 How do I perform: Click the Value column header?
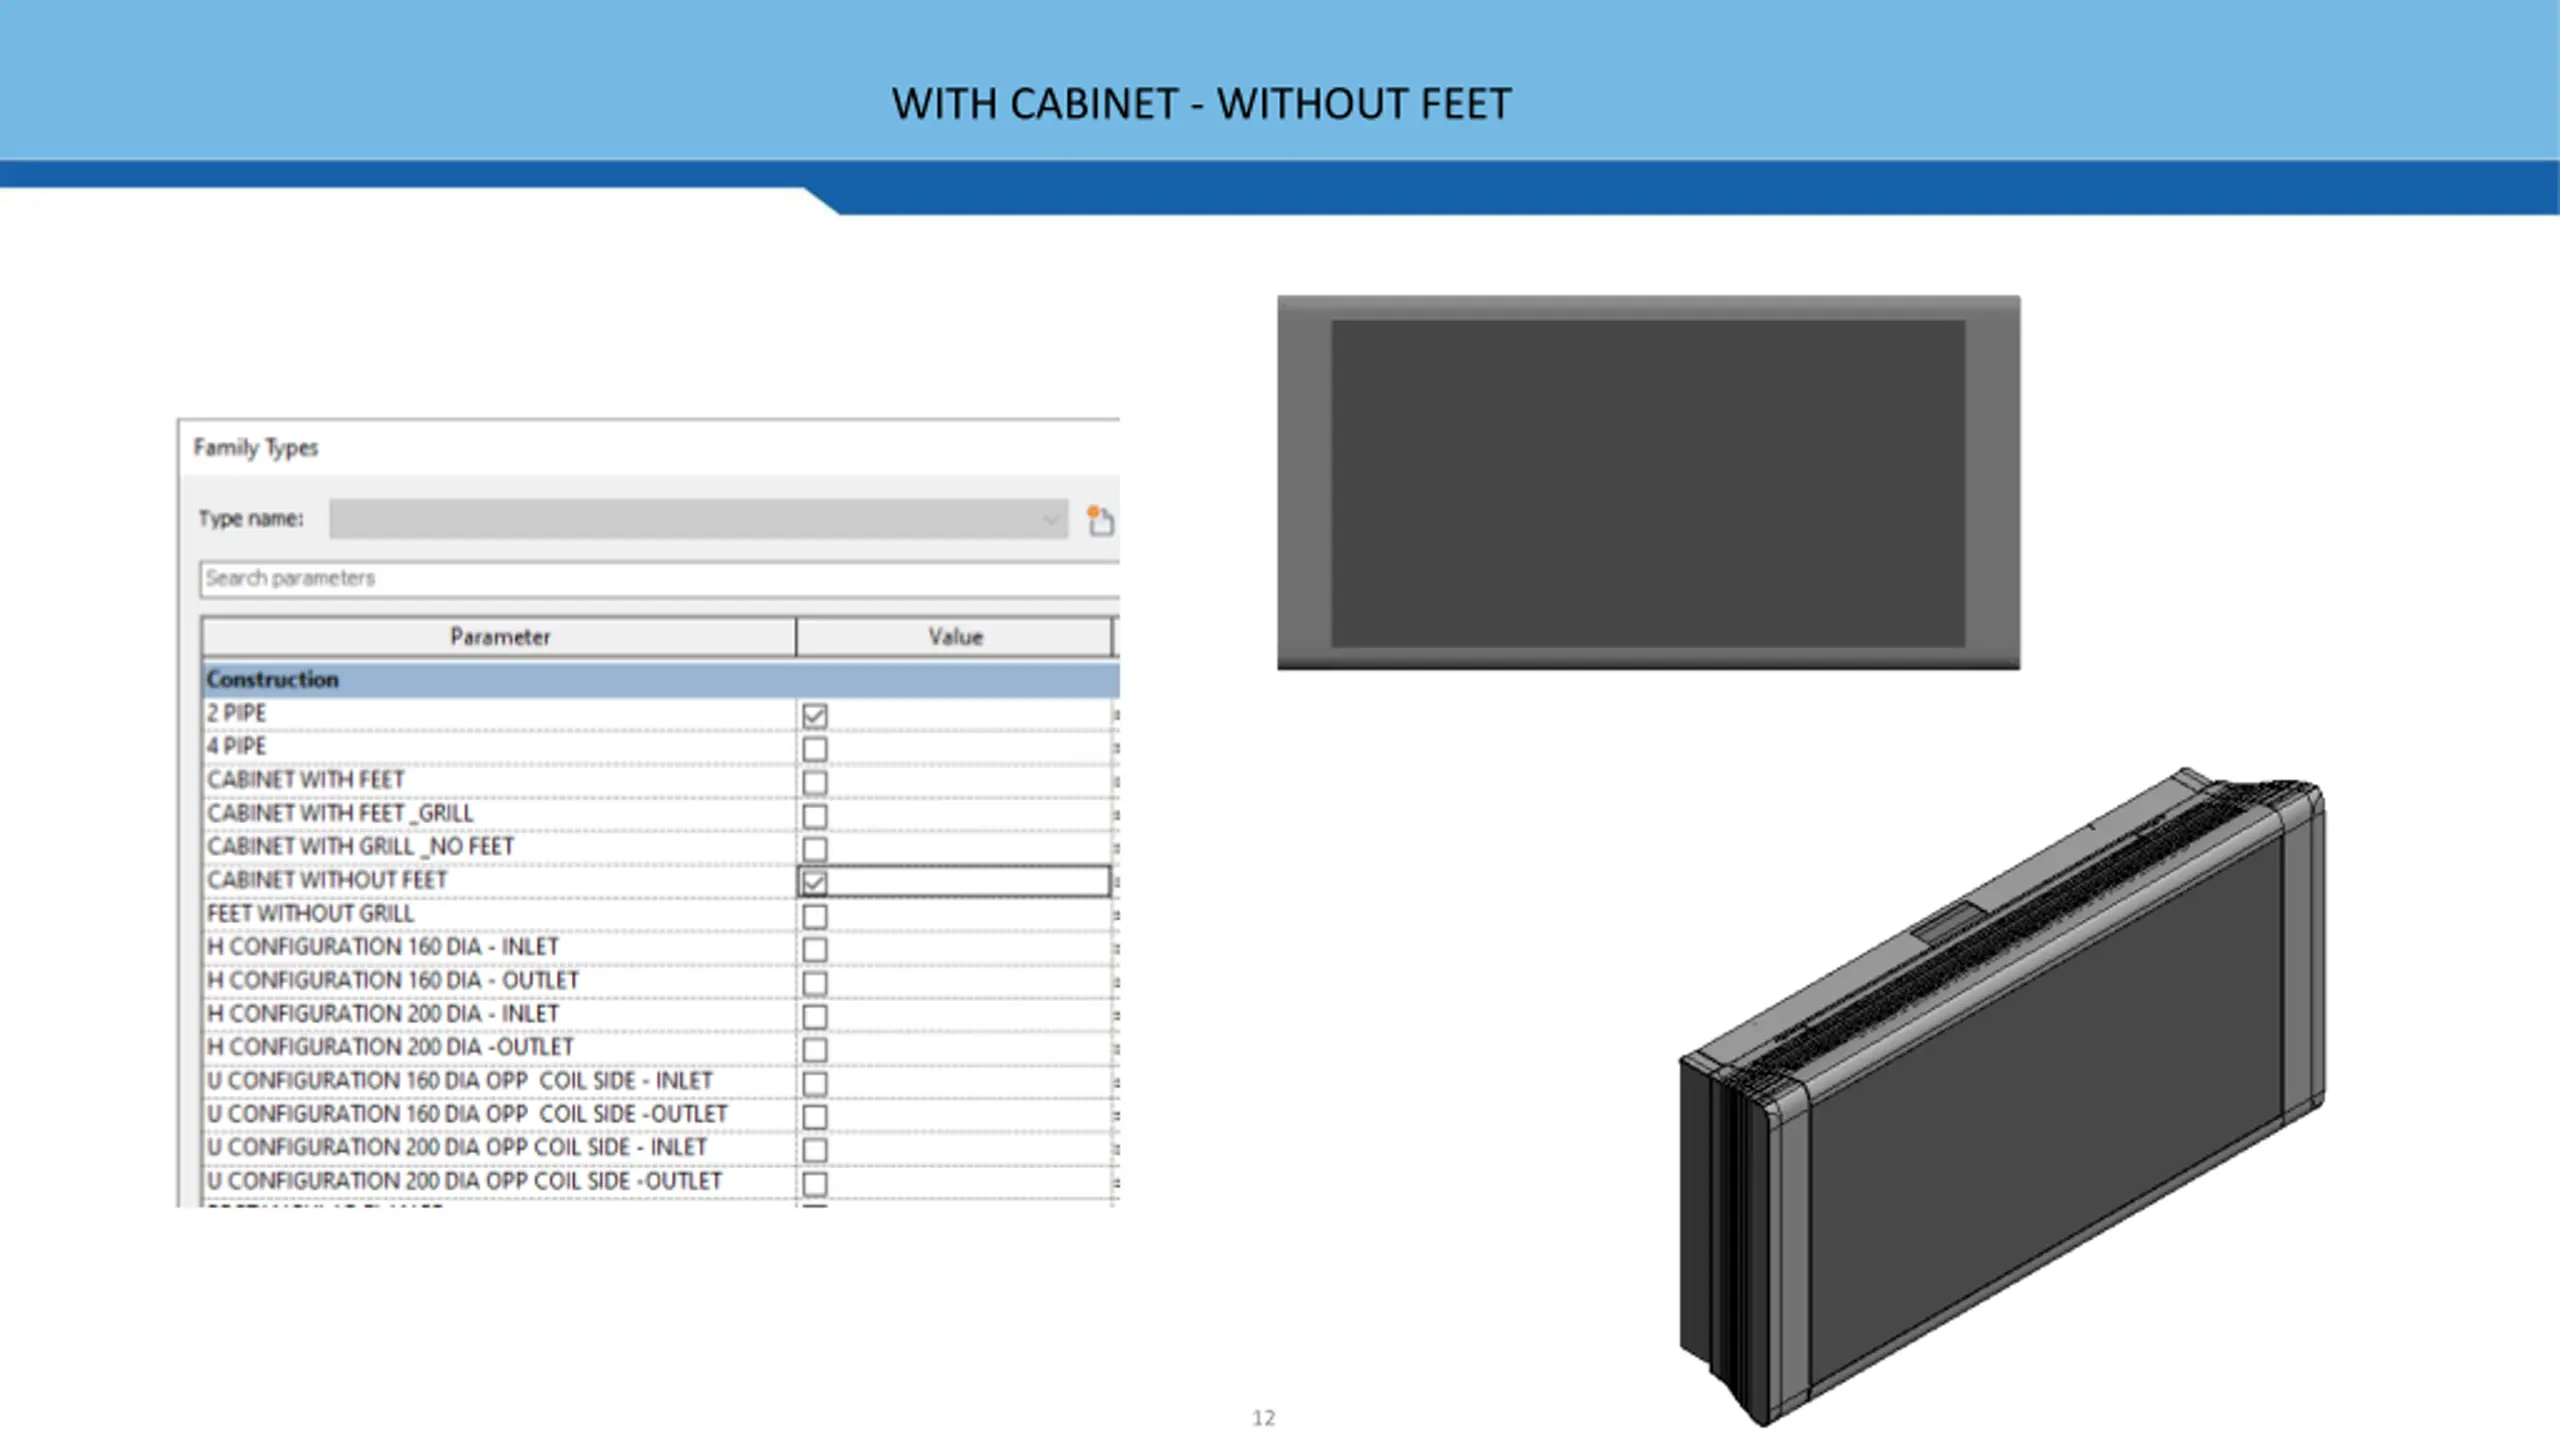[955, 637]
